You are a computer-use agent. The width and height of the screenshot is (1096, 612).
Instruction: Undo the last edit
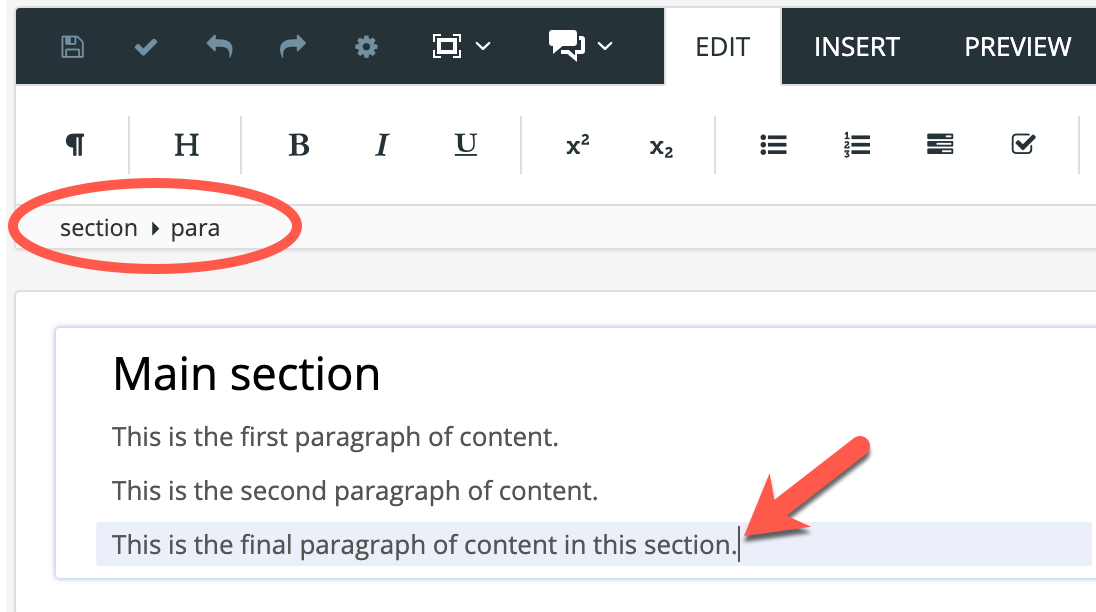(x=219, y=46)
